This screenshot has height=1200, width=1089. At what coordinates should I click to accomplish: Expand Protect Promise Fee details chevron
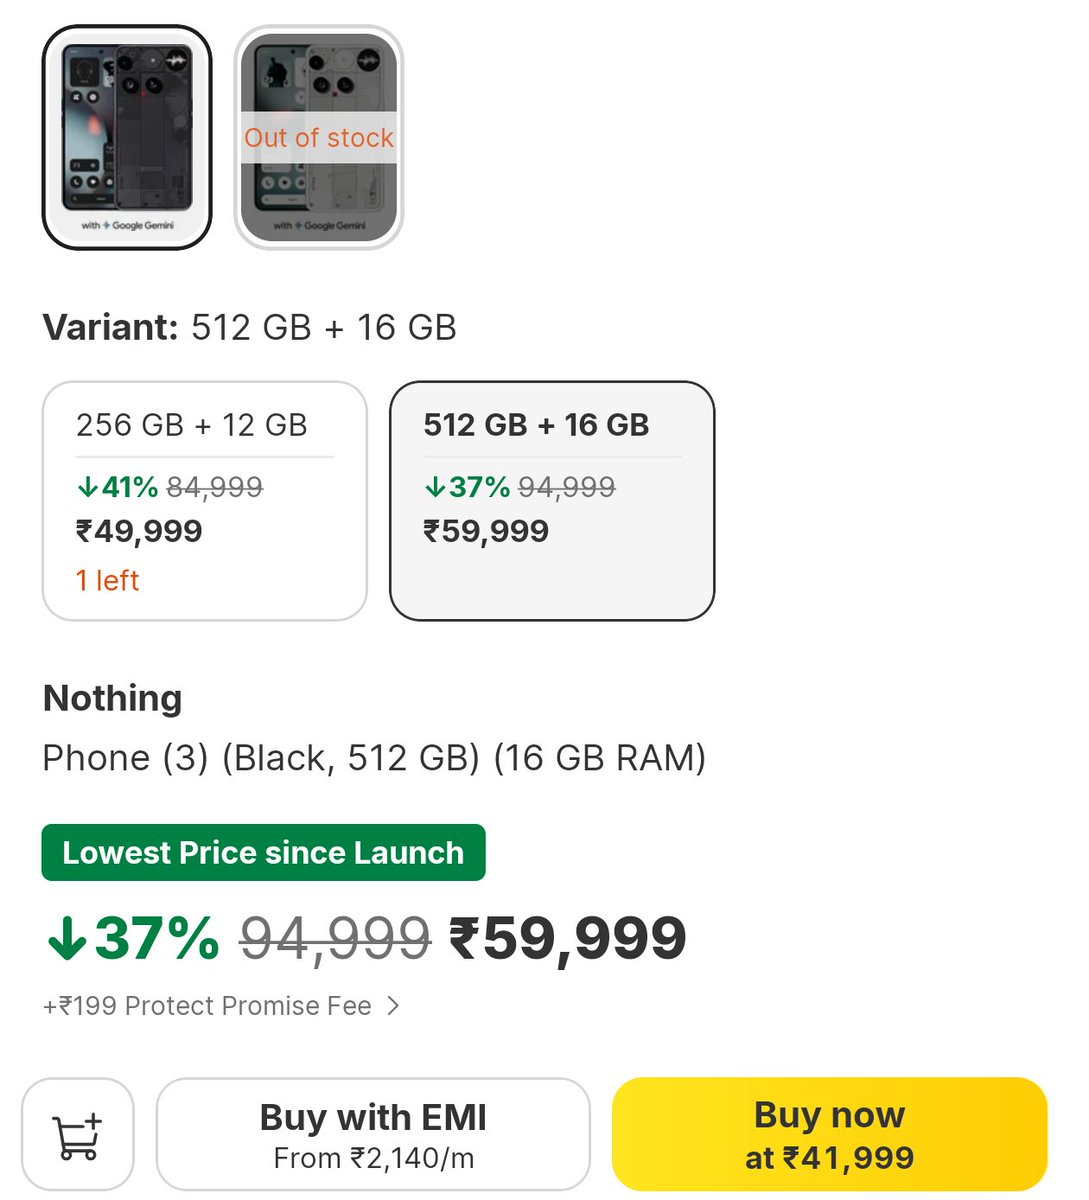tap(393, 1006)
